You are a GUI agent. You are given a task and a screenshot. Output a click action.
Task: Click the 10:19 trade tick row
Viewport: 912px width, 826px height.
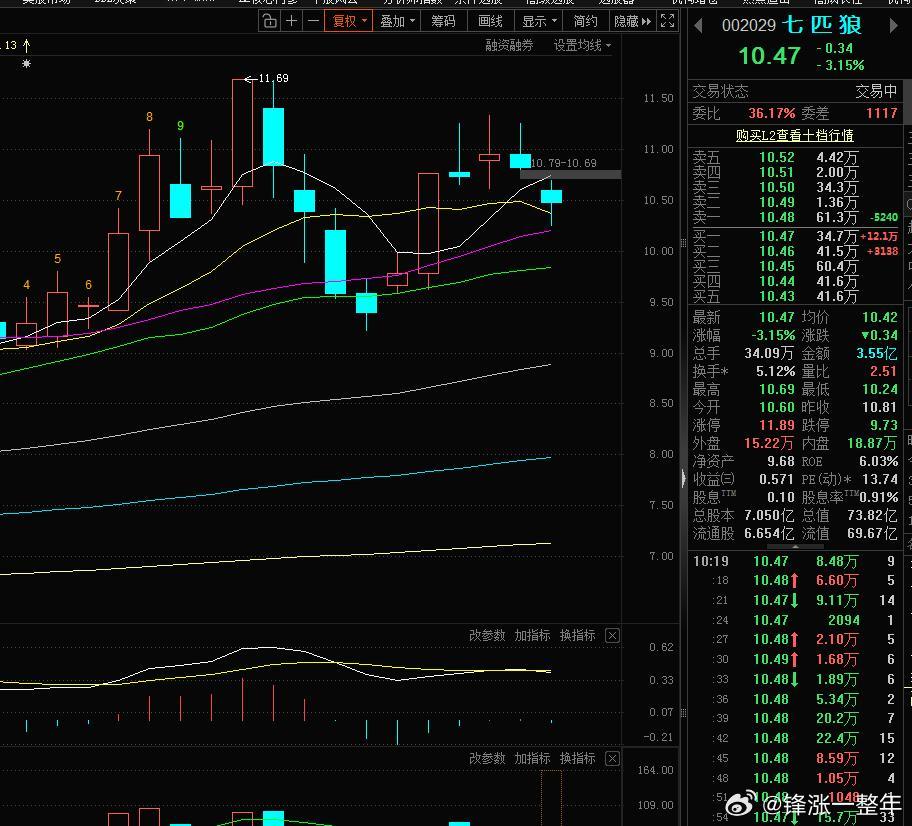[795, 561]
